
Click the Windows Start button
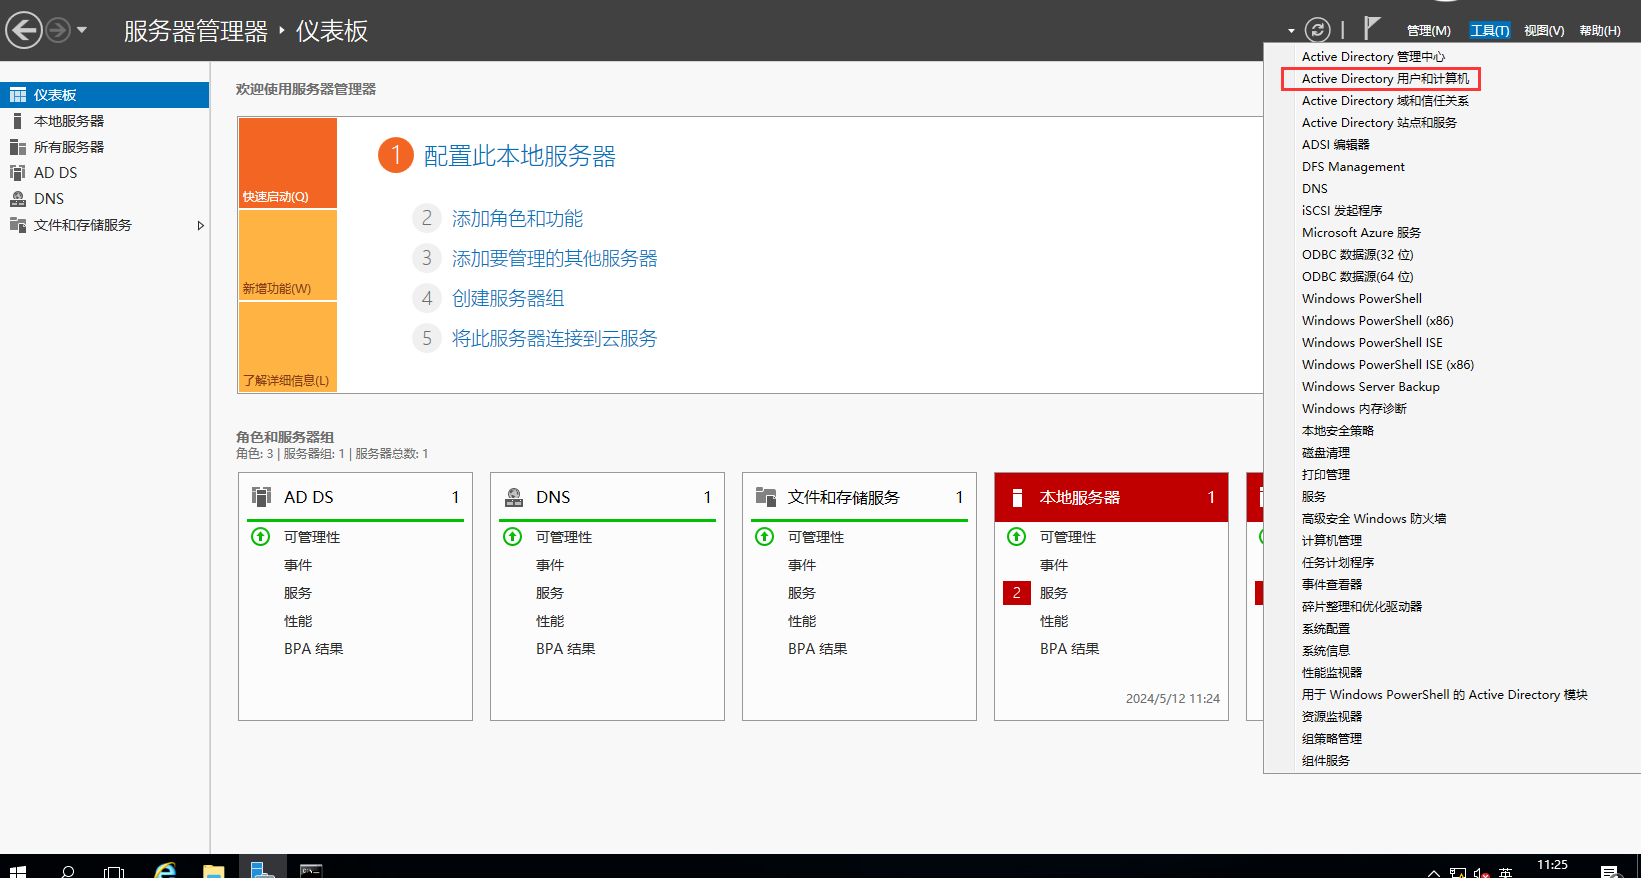pyautogui.click(x=17, y=870)
